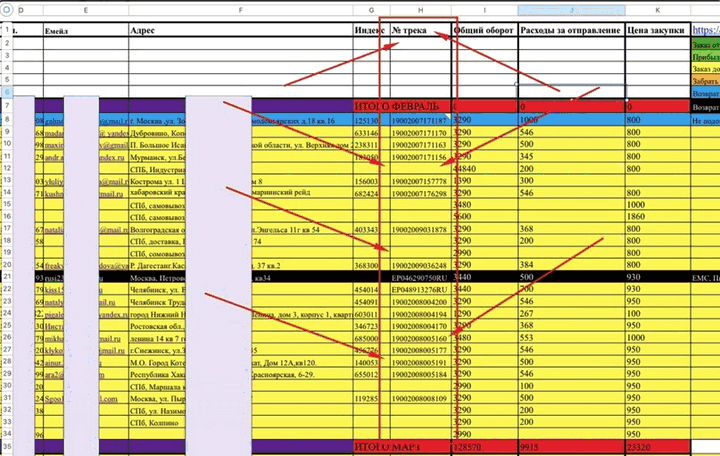Viewport: 720px width, 456px height.
Task: Click track number 19002007171170
Action: (419, 133)
